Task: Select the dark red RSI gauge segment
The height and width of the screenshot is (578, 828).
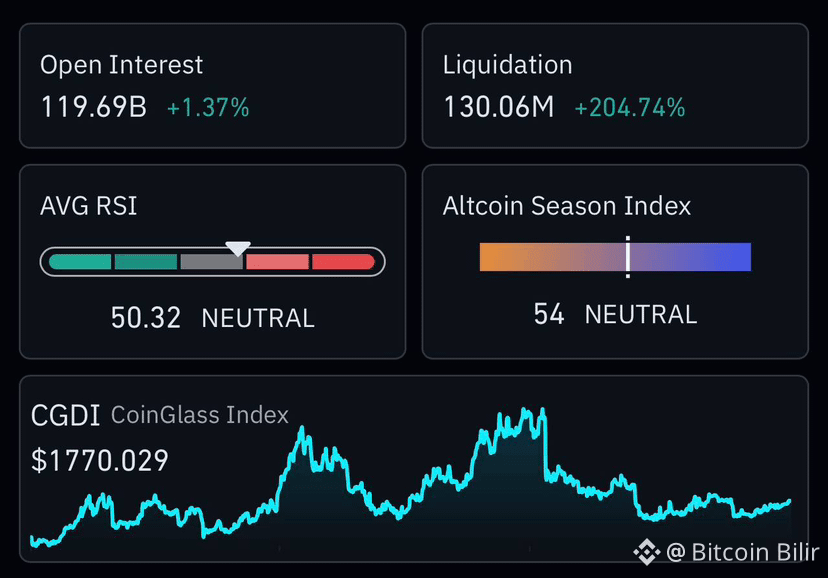Action: point(343,262)
